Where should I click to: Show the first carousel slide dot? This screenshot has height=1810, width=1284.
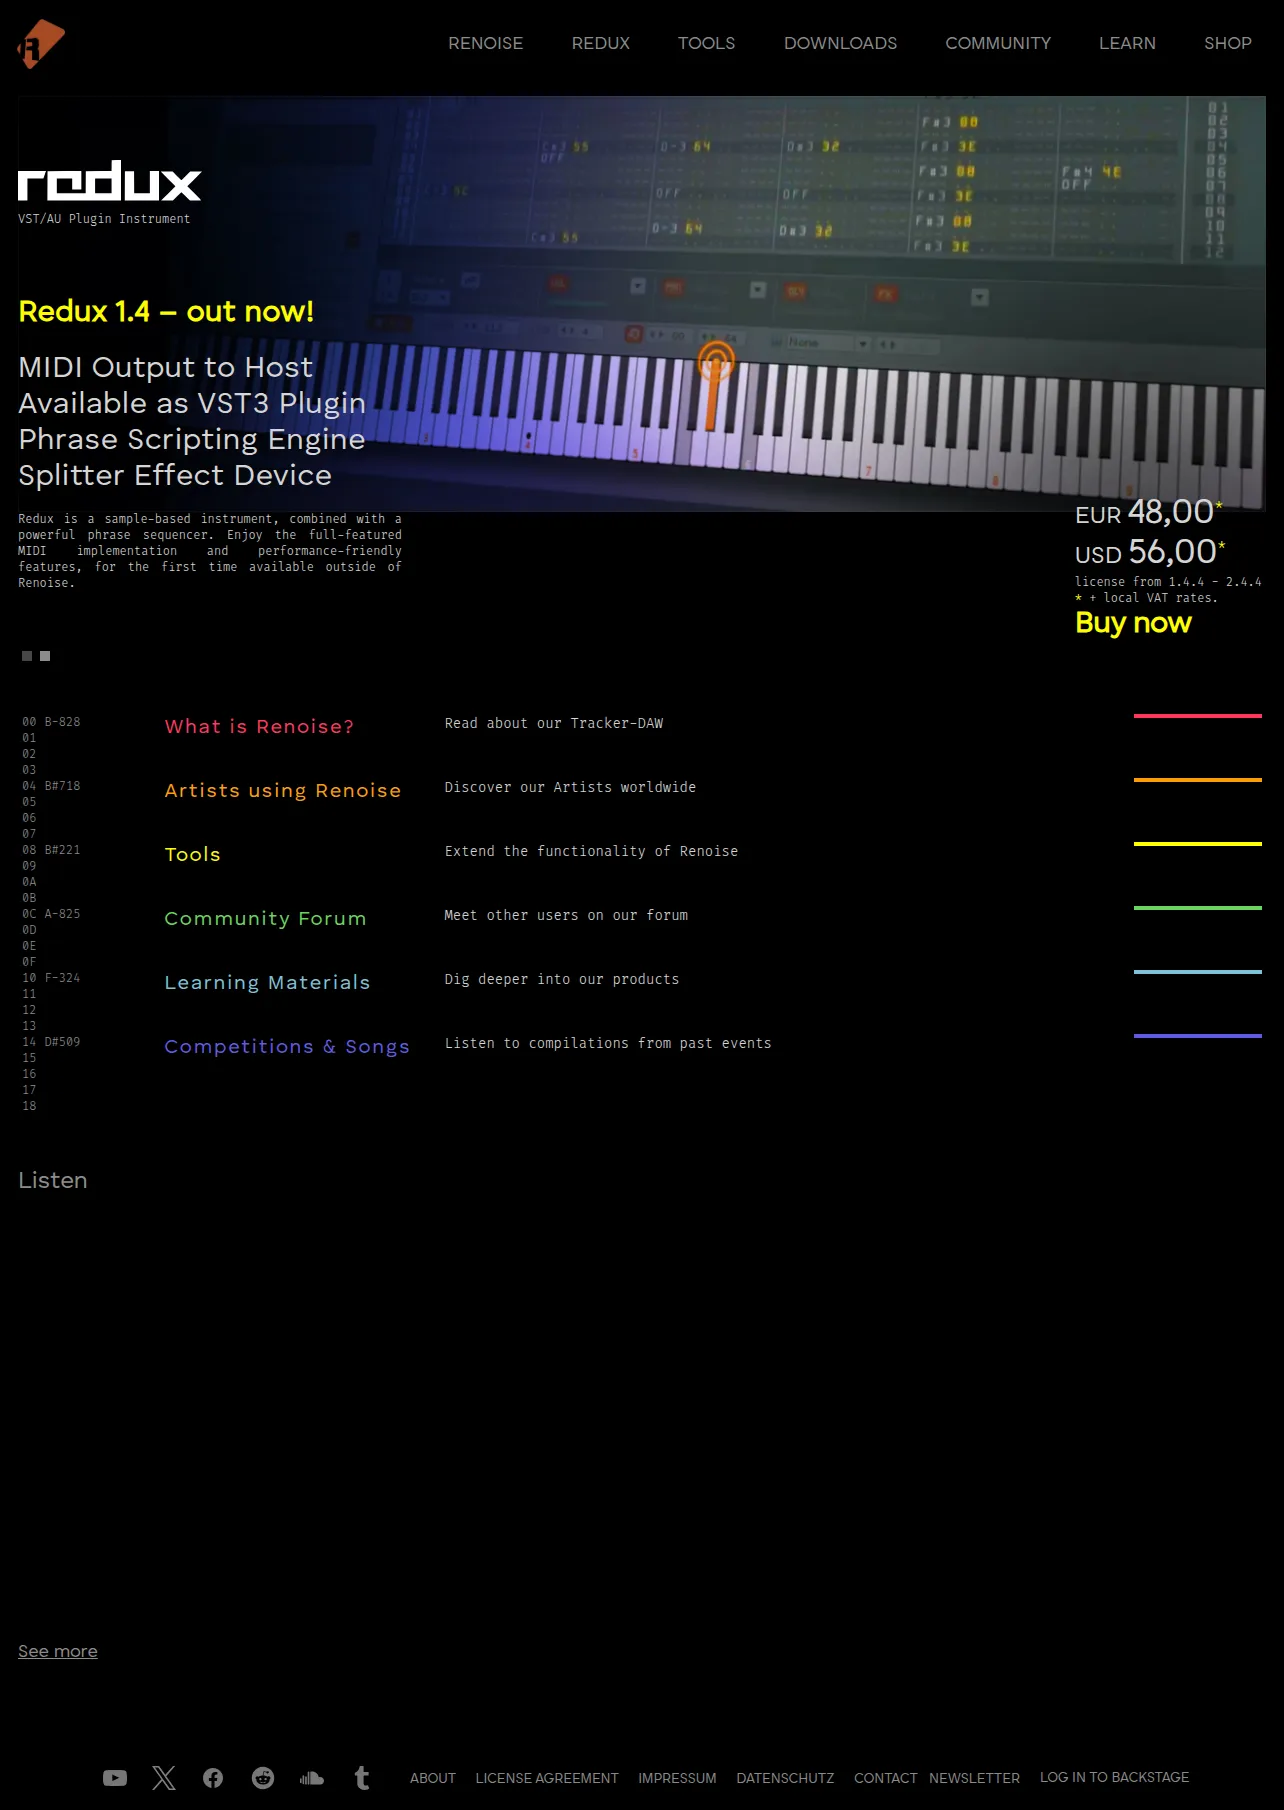pyautogui.click(x=27, y=656)
